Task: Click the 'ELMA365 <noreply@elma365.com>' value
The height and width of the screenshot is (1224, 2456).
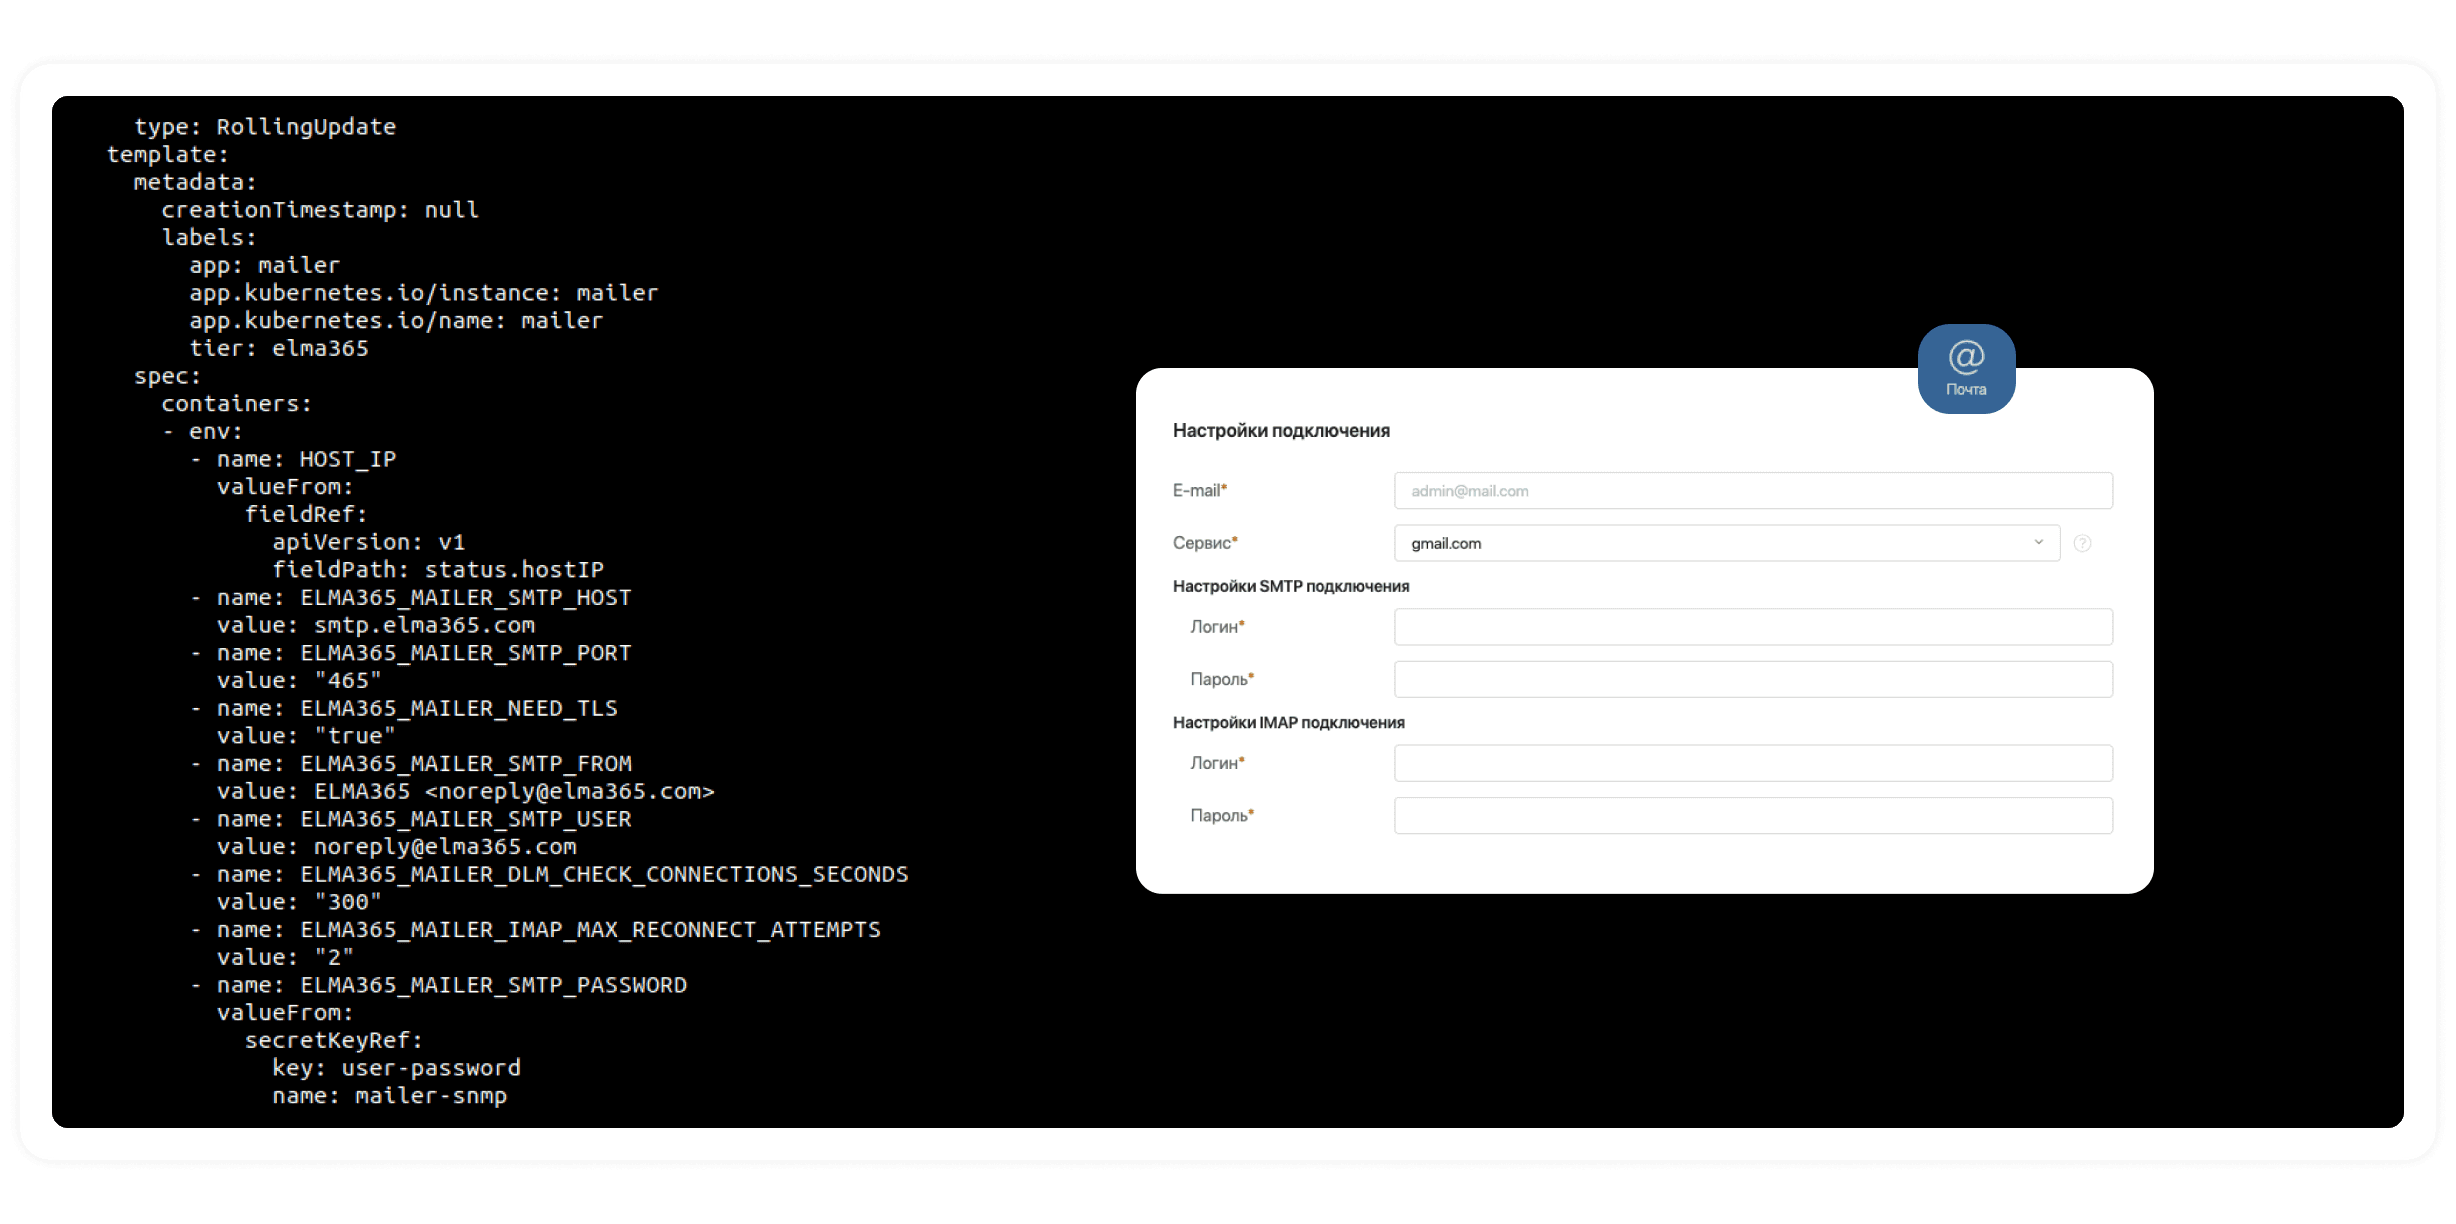Action: click(515, 791)
